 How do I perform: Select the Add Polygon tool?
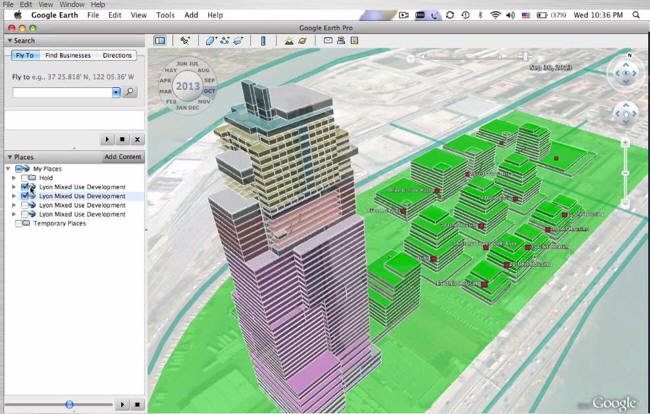(211, 41)
